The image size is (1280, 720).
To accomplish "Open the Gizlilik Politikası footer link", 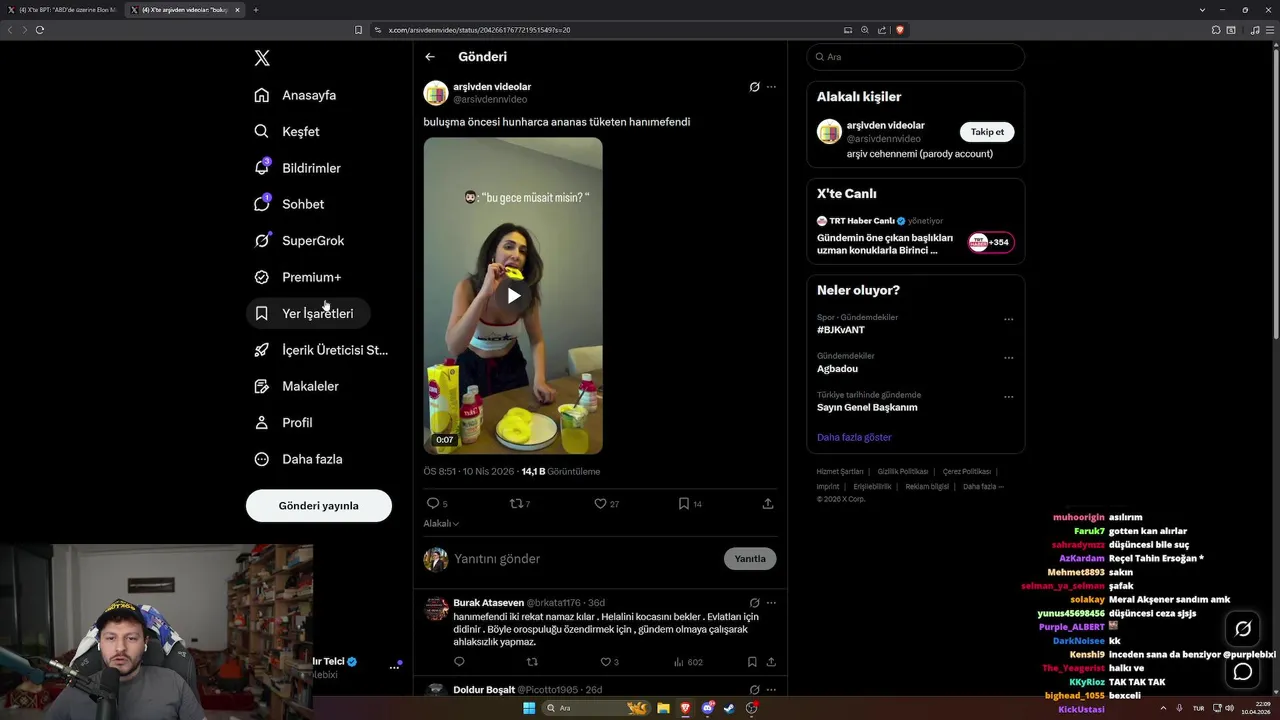I will pos(904,471).
